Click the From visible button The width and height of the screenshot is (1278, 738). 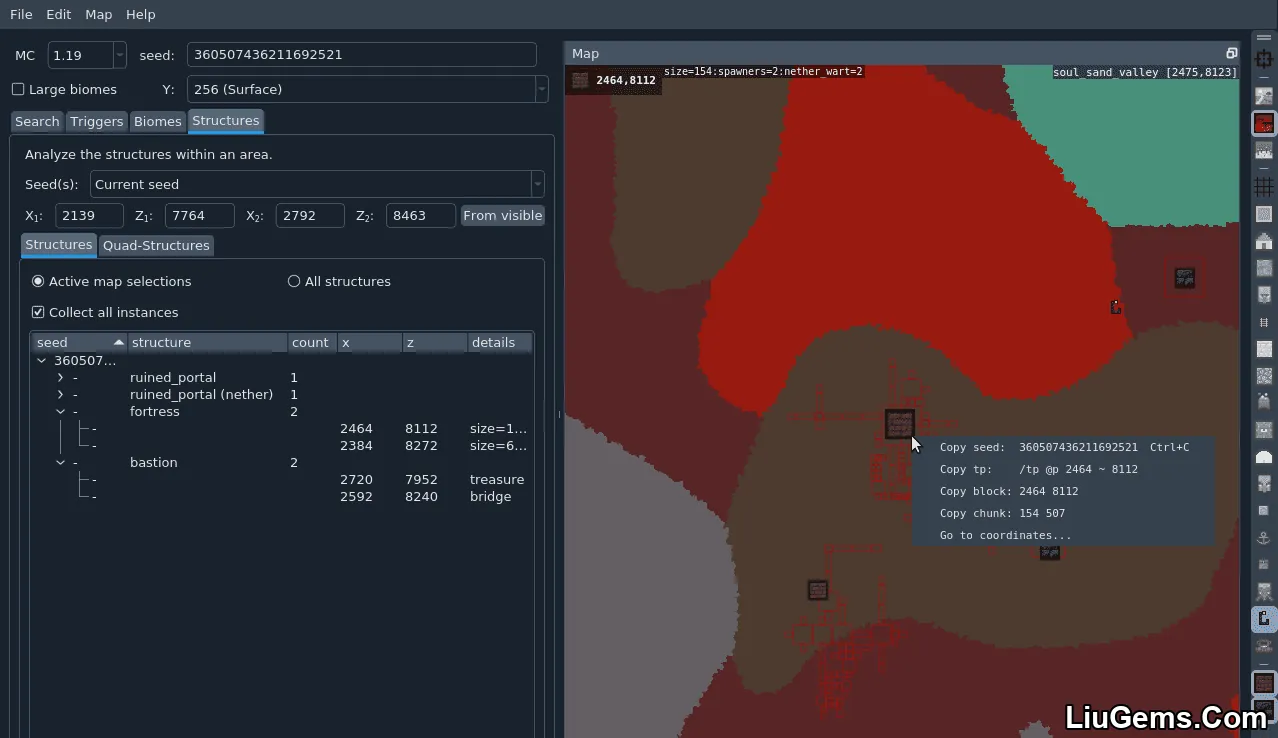pyautogui.click(x=503, y=215)
